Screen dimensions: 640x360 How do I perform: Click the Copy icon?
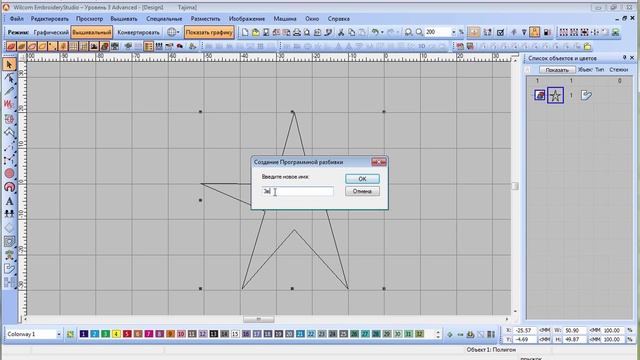point(351,32)
